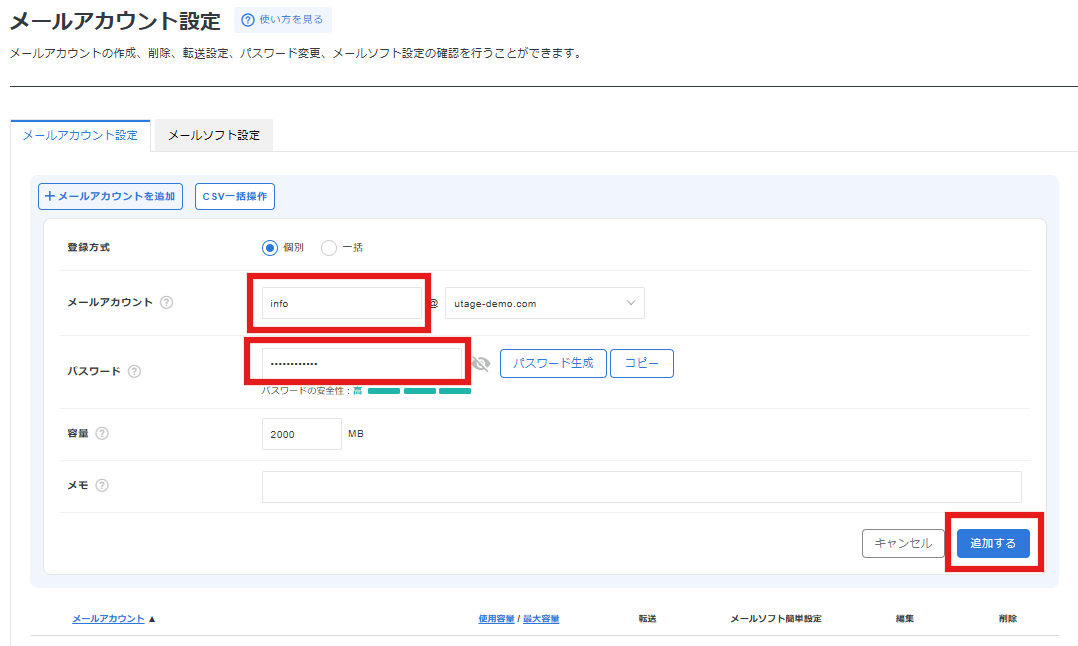The height and width of the screenshot is (646, 1078).
Task: Click the メモ text field
Action: click(641, 487)
